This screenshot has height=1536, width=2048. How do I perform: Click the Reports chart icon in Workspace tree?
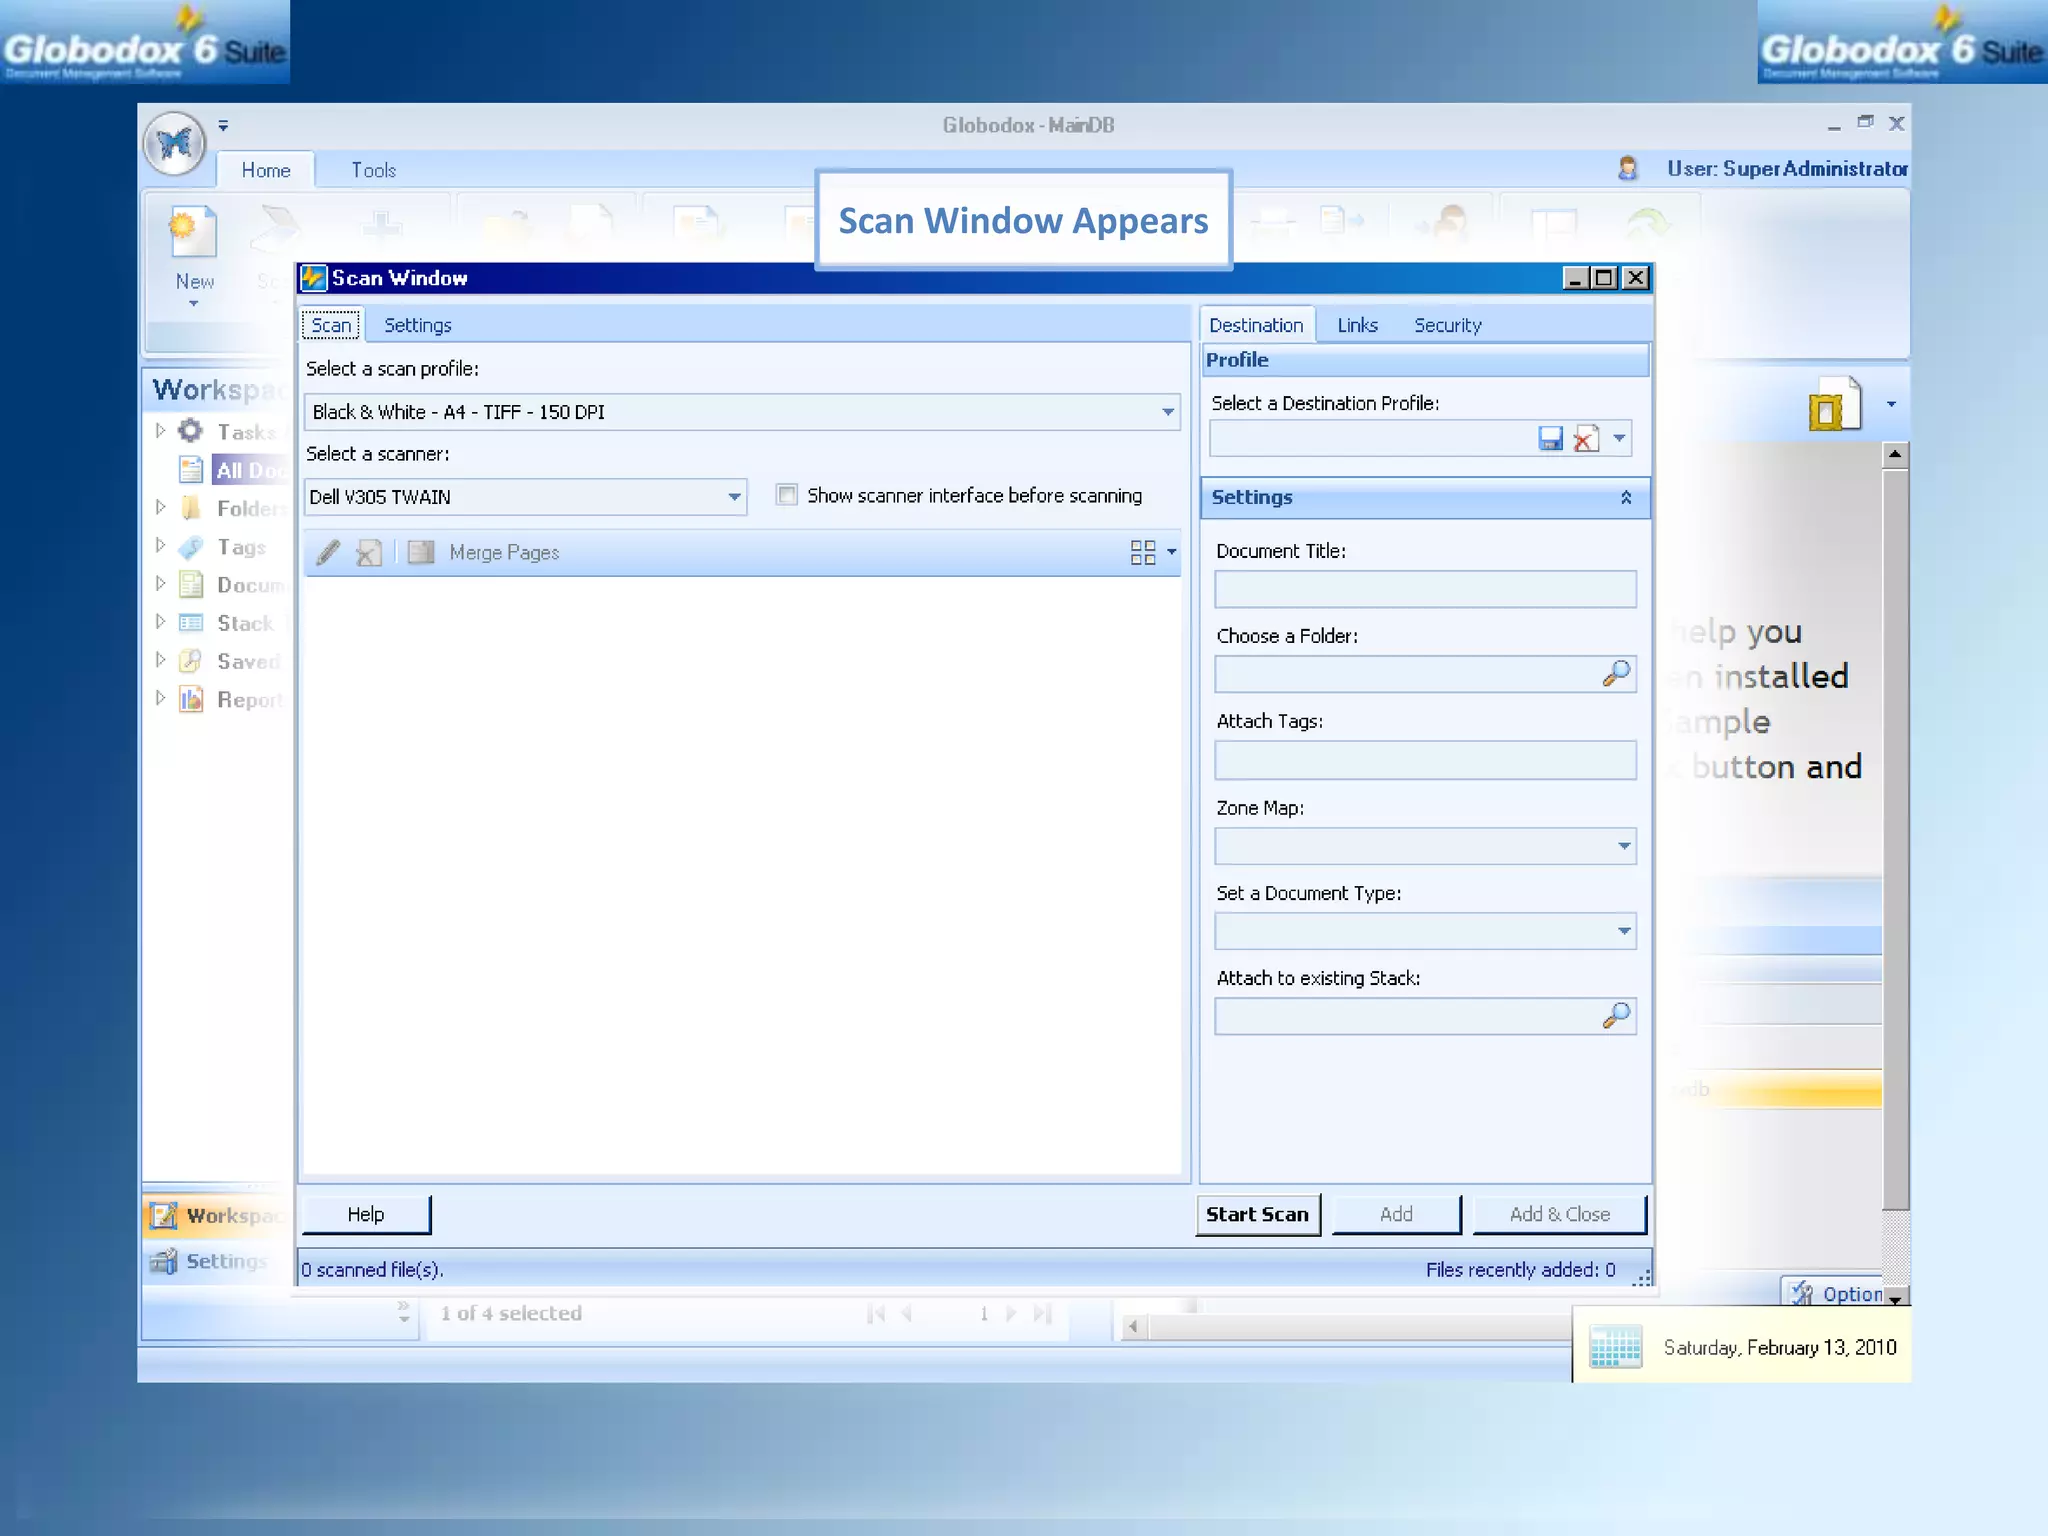pos(190,699)
